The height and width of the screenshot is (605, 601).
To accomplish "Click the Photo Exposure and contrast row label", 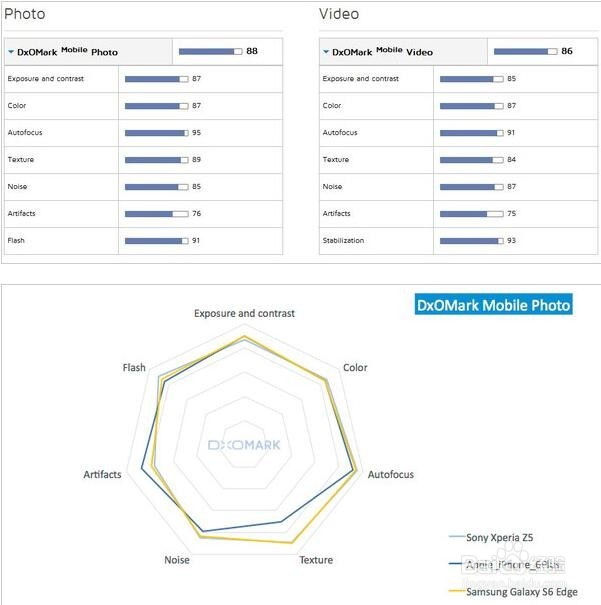I will [x=46, y=78].
